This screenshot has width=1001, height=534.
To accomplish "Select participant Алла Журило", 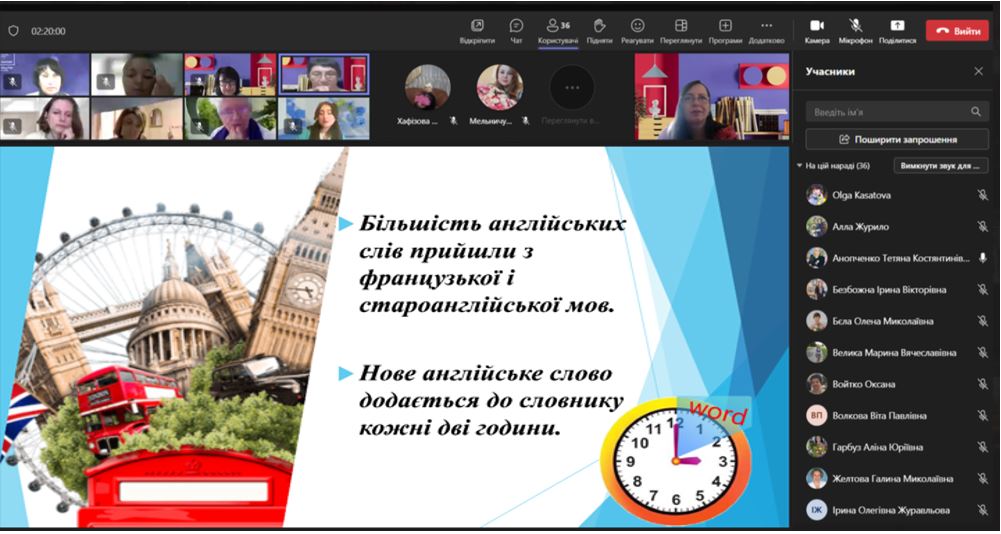I will (897, 226).
